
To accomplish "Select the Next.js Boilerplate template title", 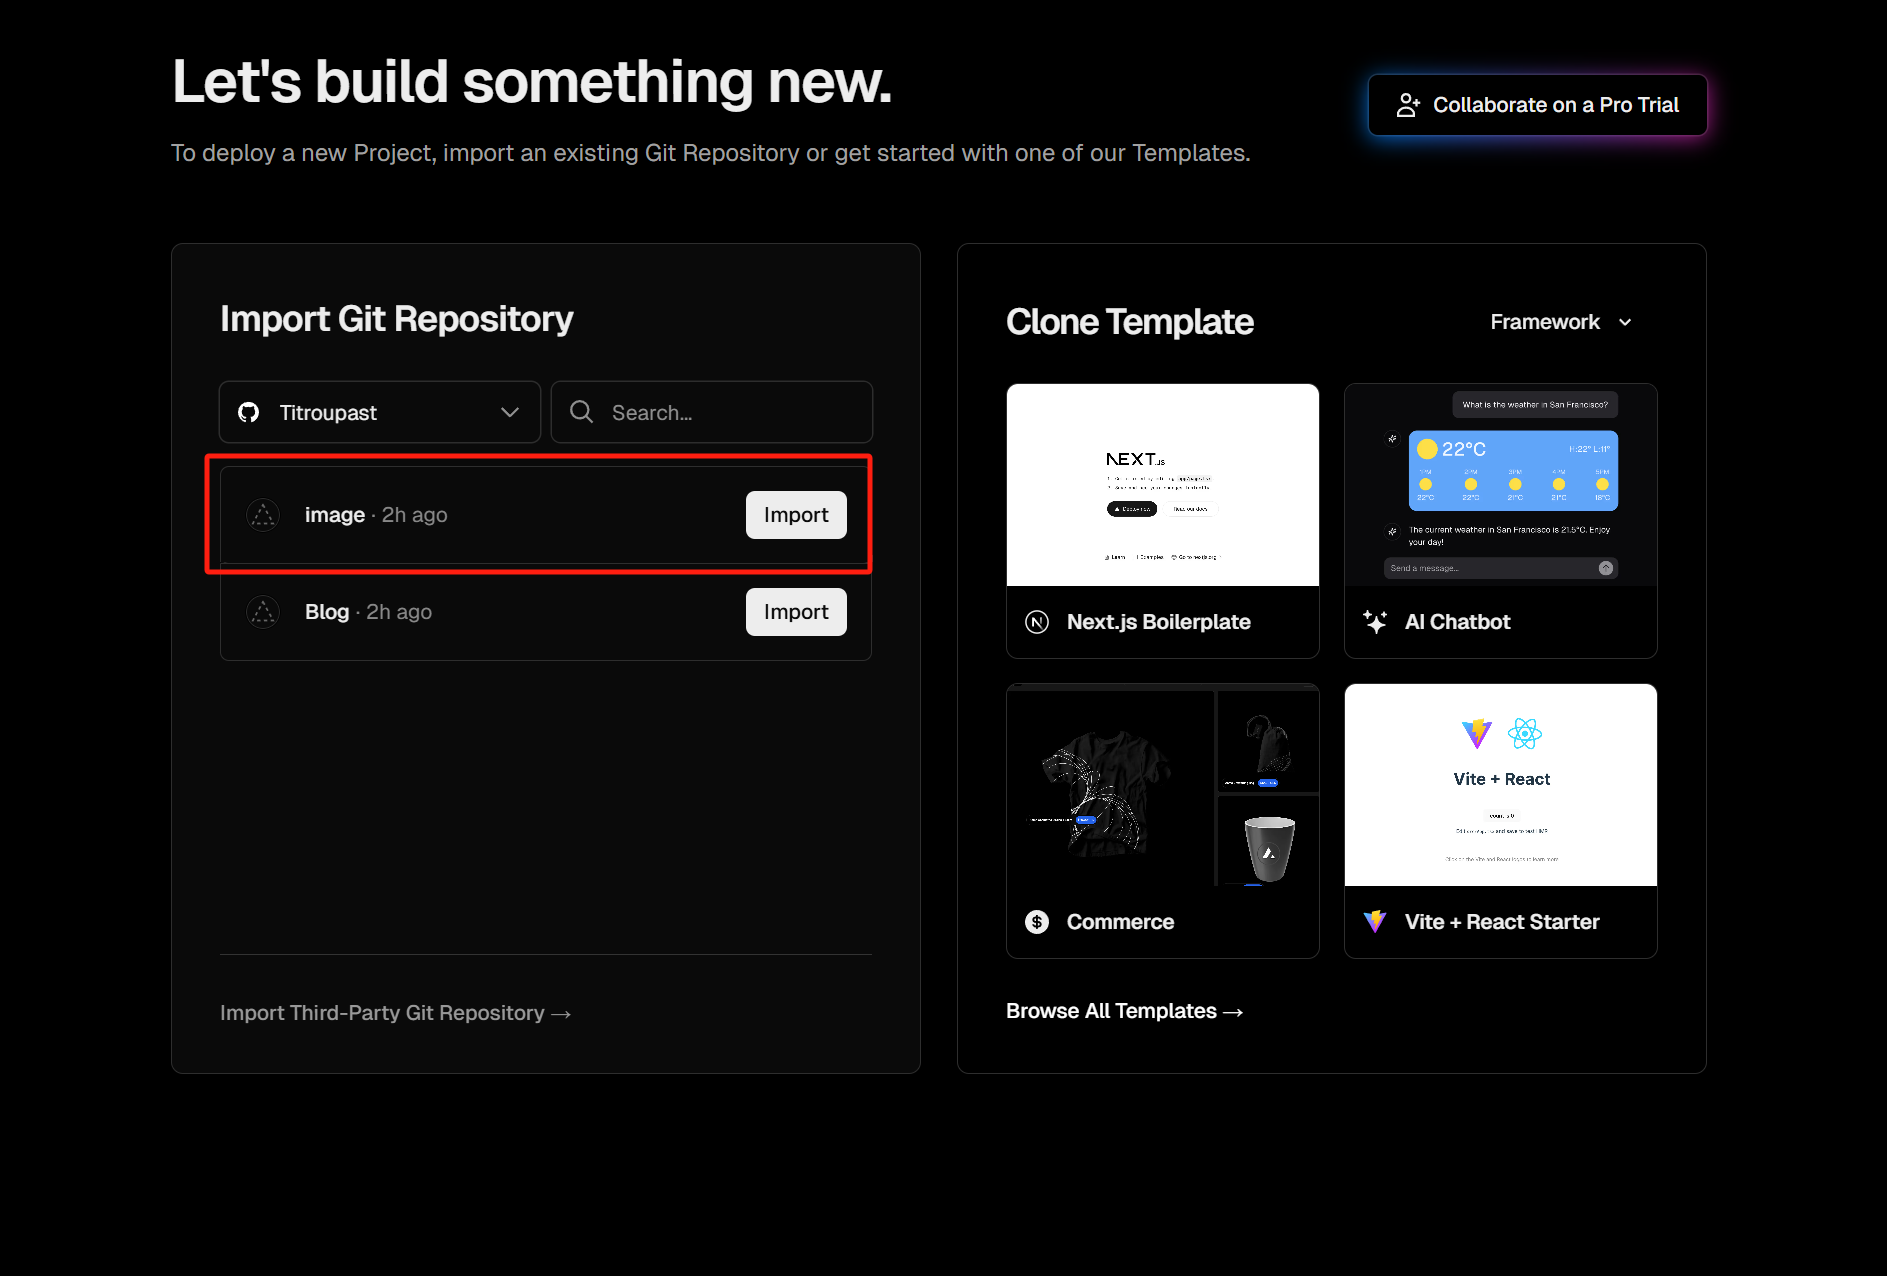I will pyautogui.click(x=1159, y=622).
